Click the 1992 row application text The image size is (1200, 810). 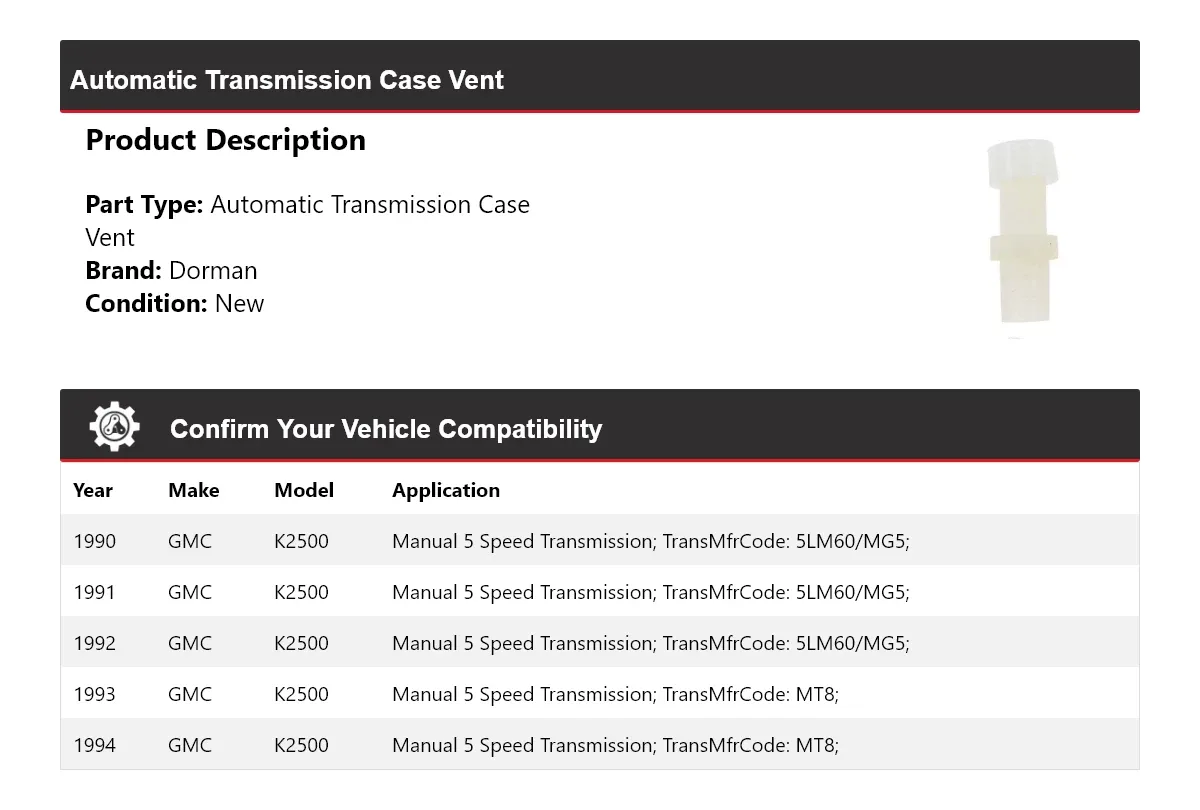[x=651, y=643]
